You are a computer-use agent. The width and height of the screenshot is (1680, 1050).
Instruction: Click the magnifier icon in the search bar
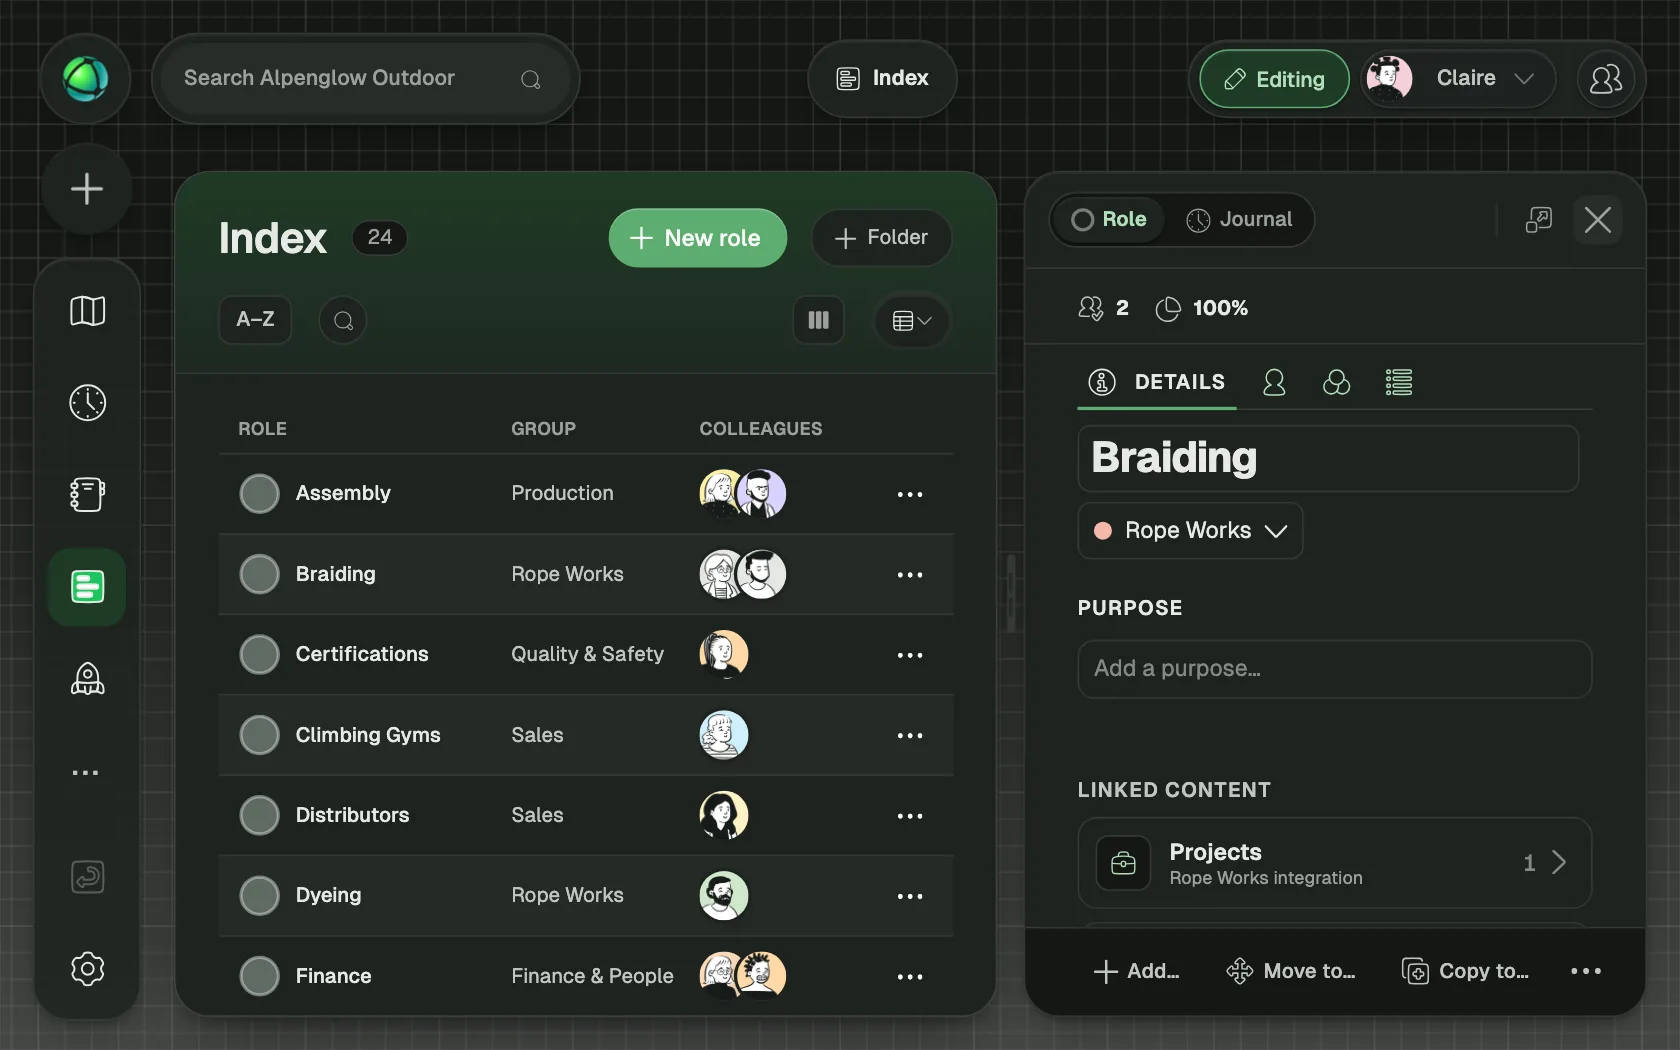531,79
